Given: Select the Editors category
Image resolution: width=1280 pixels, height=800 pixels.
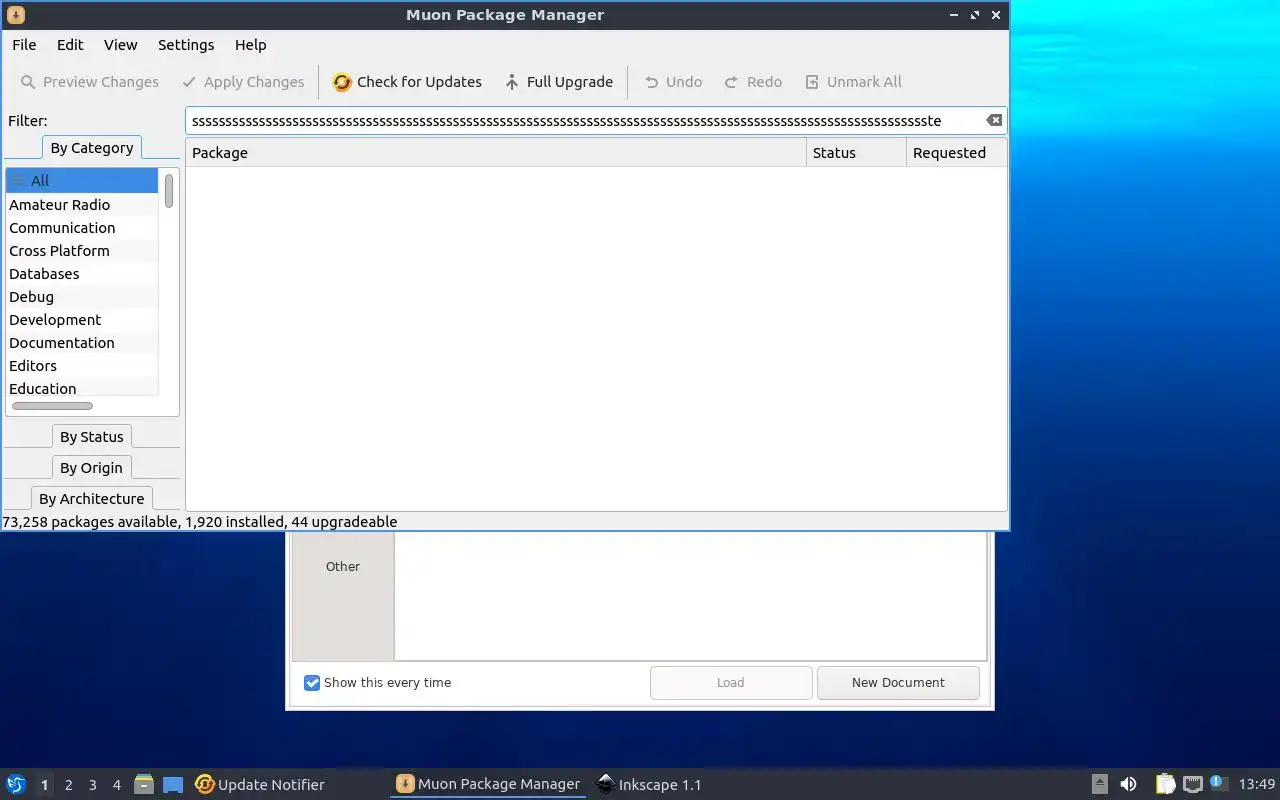Looking at the screenshot, I should (82, 366).
